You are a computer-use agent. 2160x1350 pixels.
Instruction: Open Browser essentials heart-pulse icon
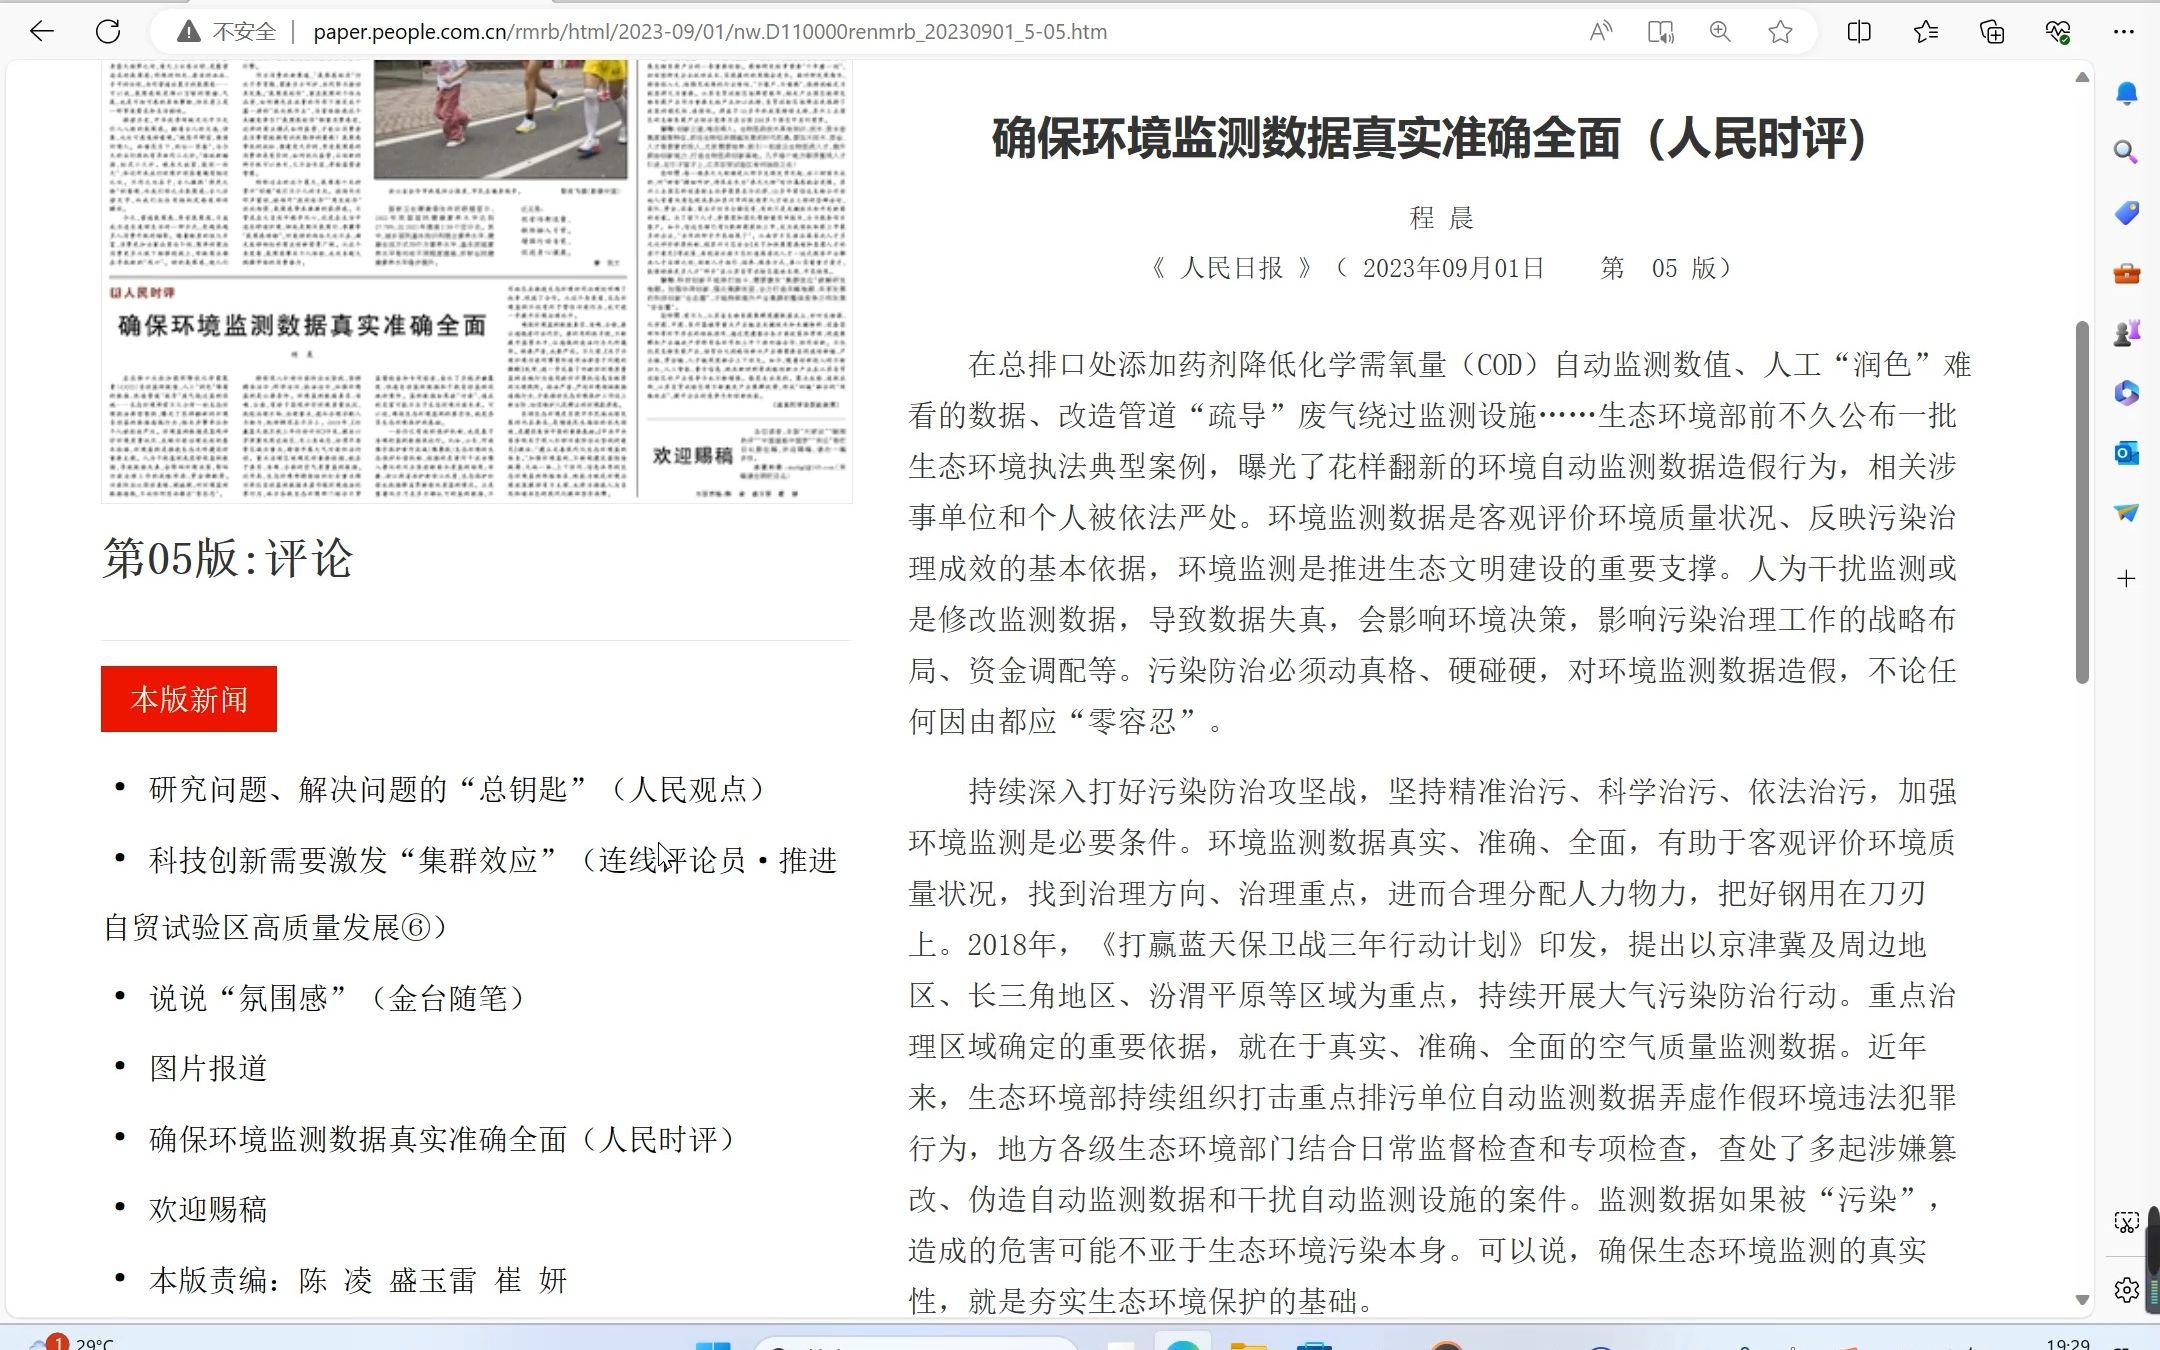click(x=2057, y=31)
